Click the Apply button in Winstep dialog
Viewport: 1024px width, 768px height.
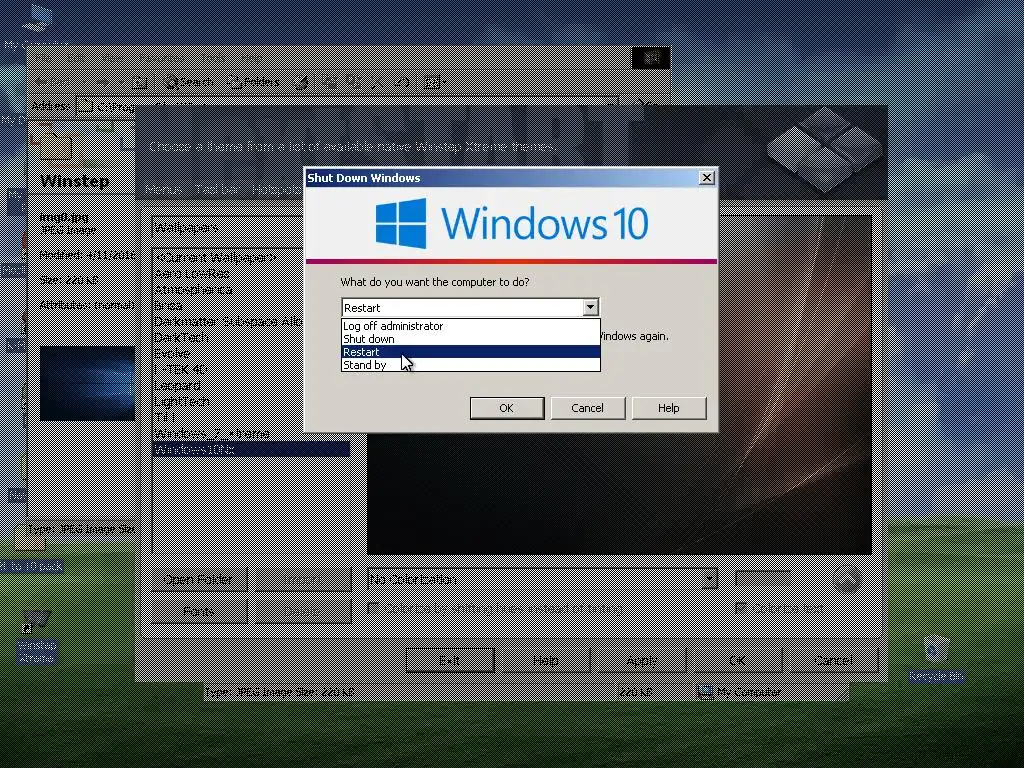click(x=641, y=660)
